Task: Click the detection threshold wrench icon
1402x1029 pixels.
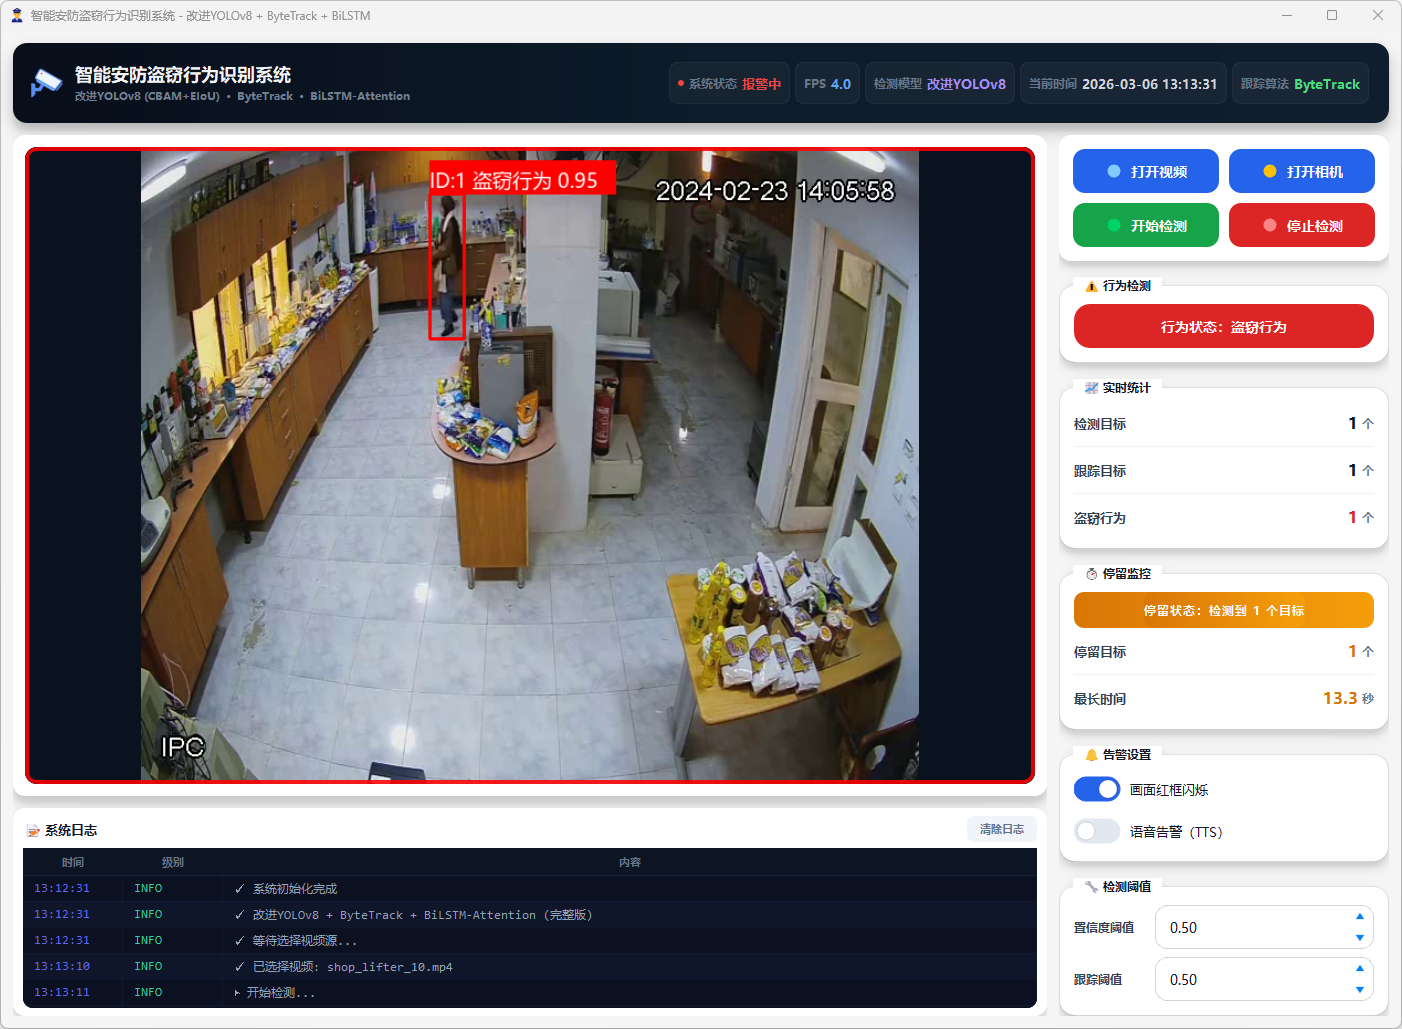Action: click(1091, 887)
